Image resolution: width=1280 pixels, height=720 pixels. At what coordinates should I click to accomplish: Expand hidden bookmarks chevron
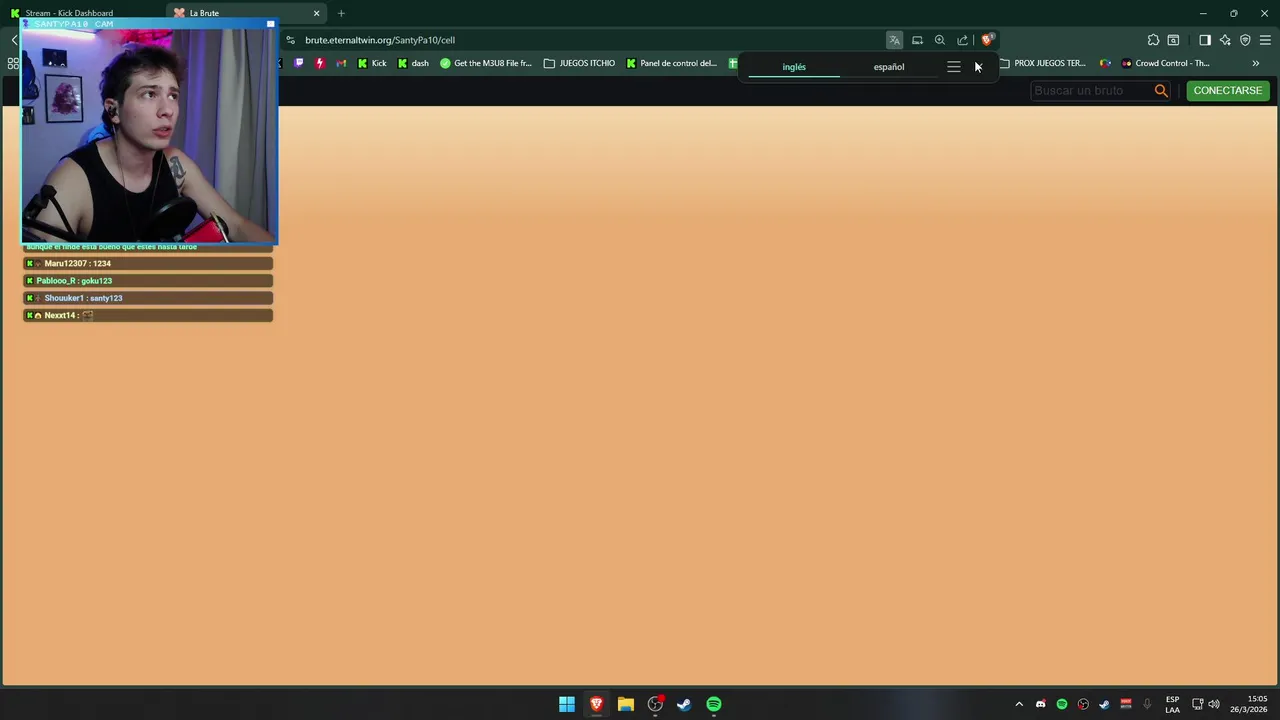1255,63
